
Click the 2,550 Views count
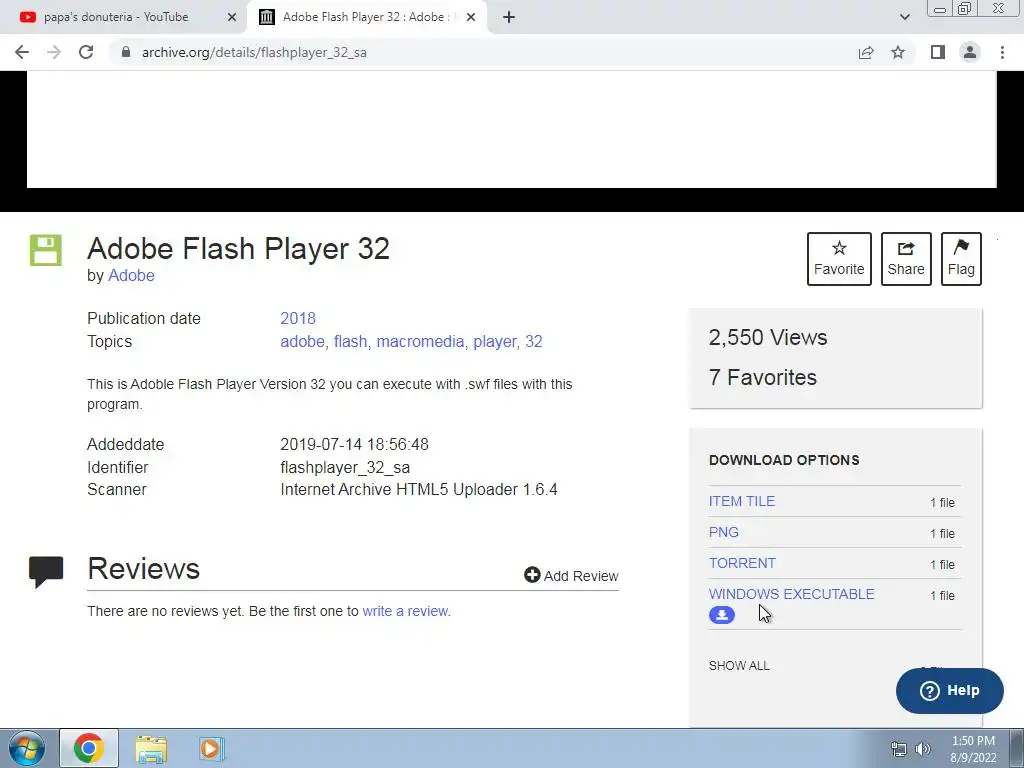[768, 337]
